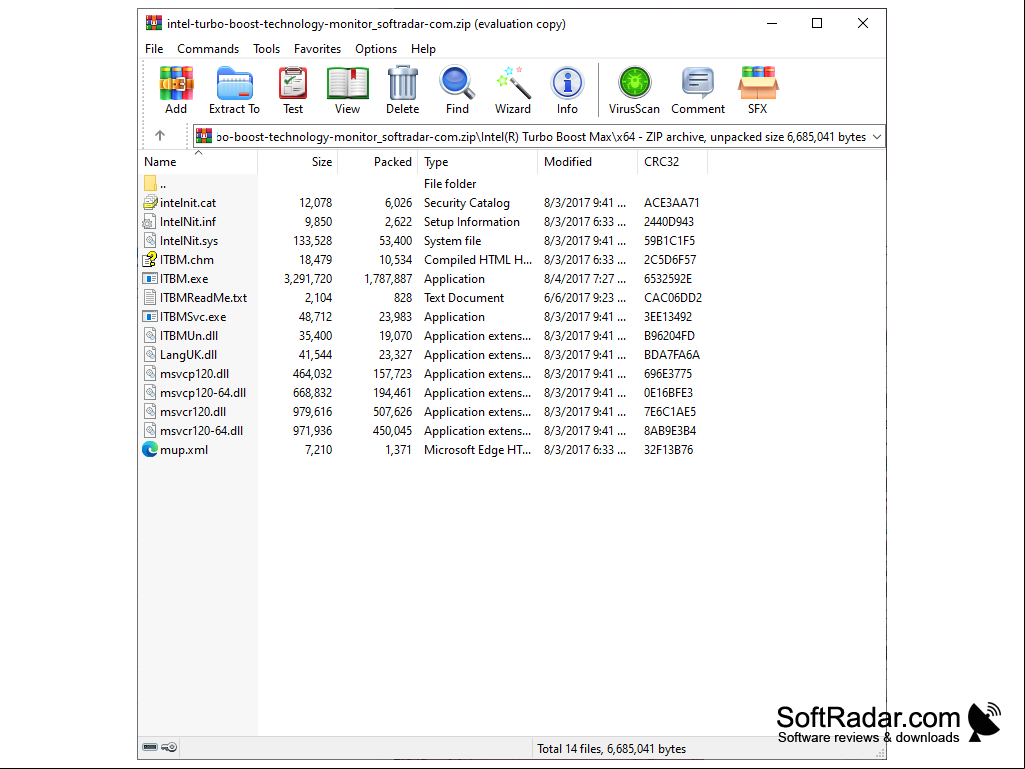
Task: Sort by Name column header
Action: [199, 162]
